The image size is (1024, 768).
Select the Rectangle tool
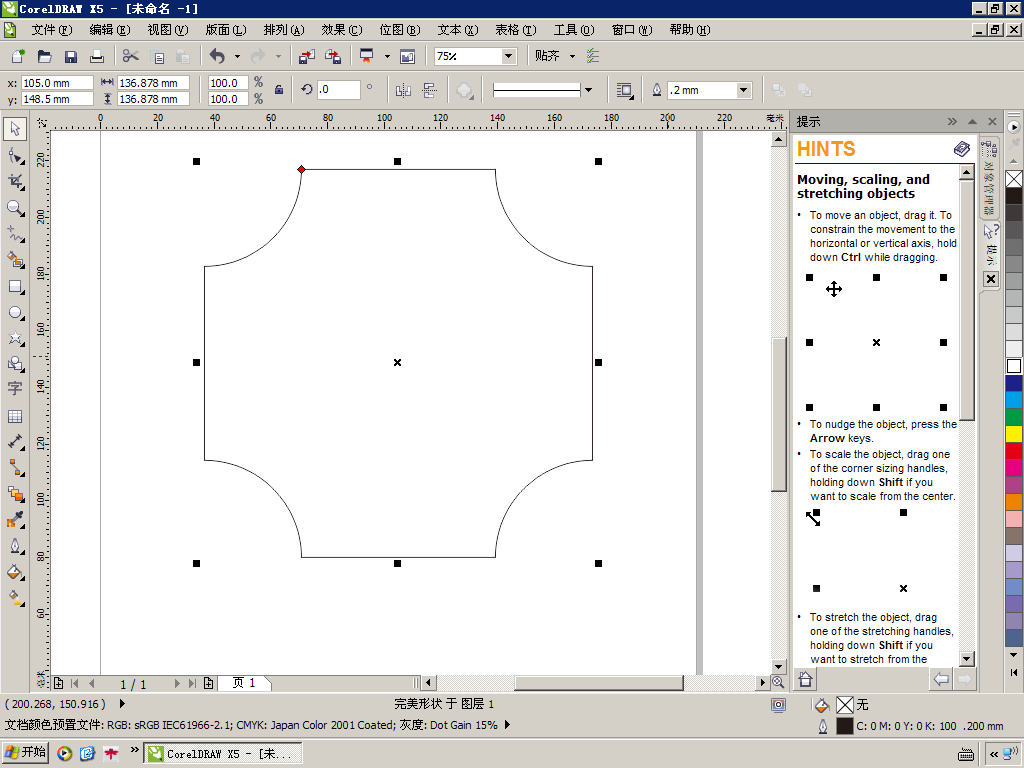coord(15,287)
